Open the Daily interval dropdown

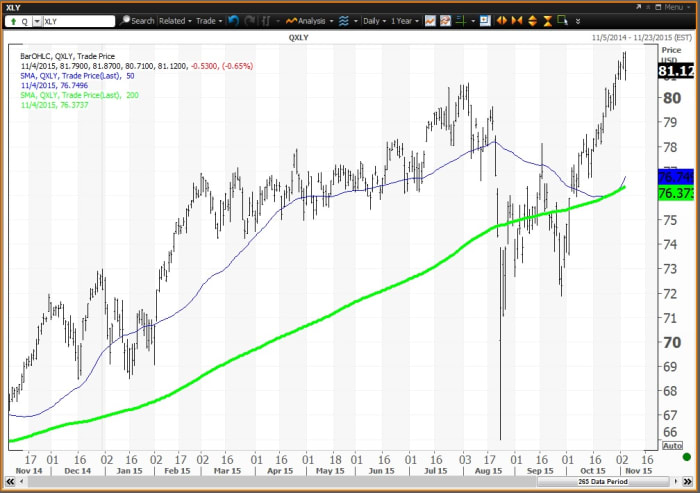click(374, 21)
